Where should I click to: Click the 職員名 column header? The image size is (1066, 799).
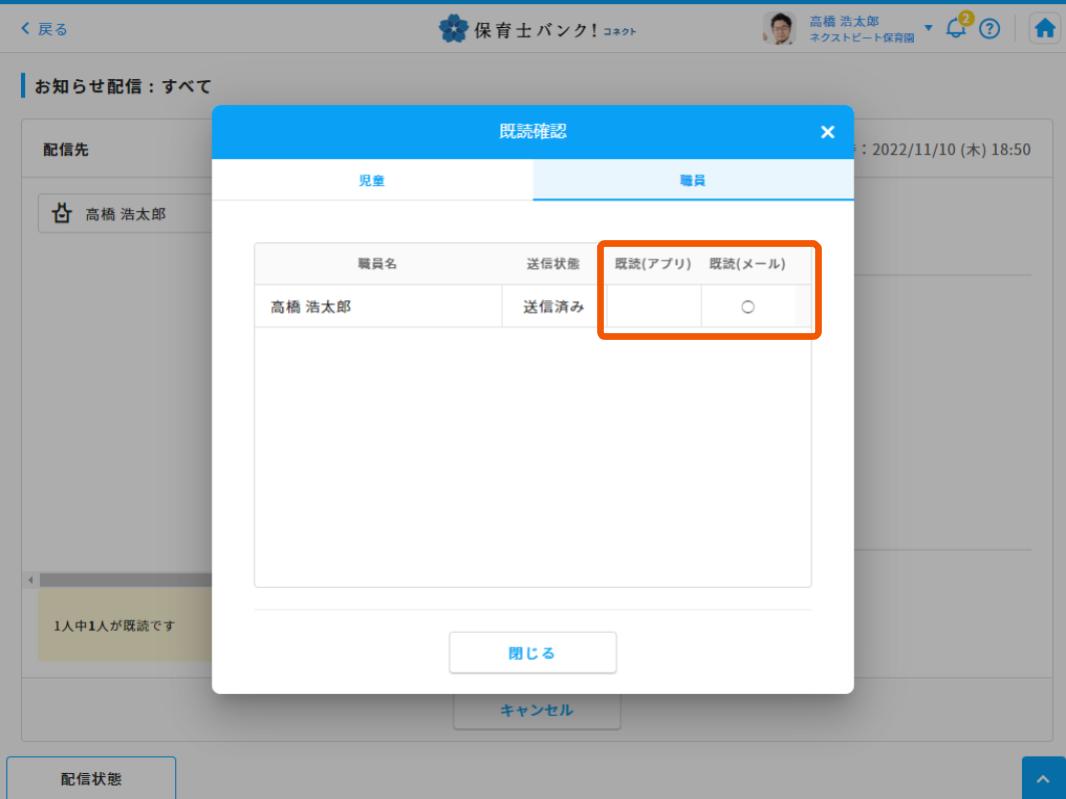377,264
